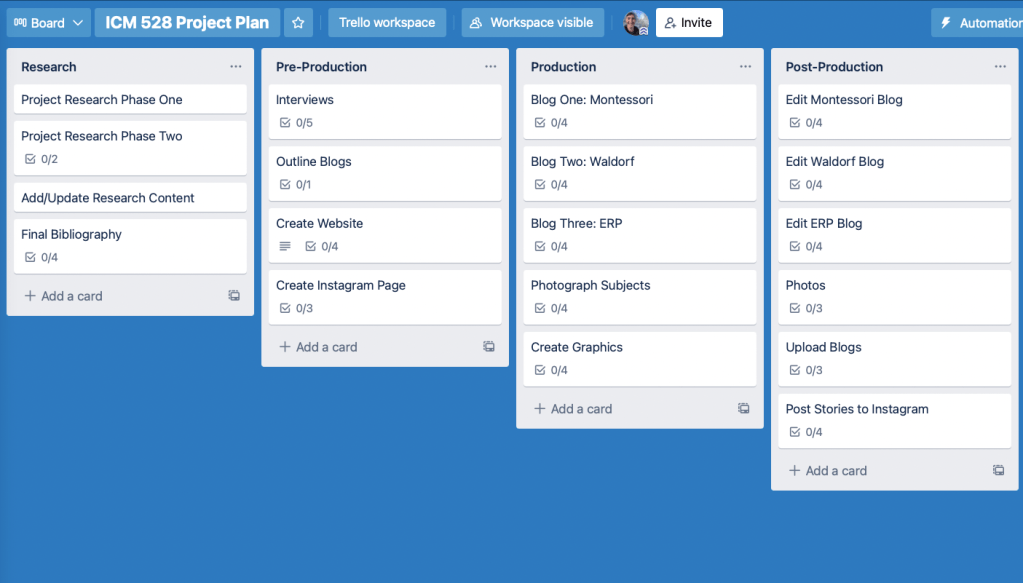Open the Workspace visible visibility dropdown
Screen dimensions: 1023x583
click(x=531, y=23)
